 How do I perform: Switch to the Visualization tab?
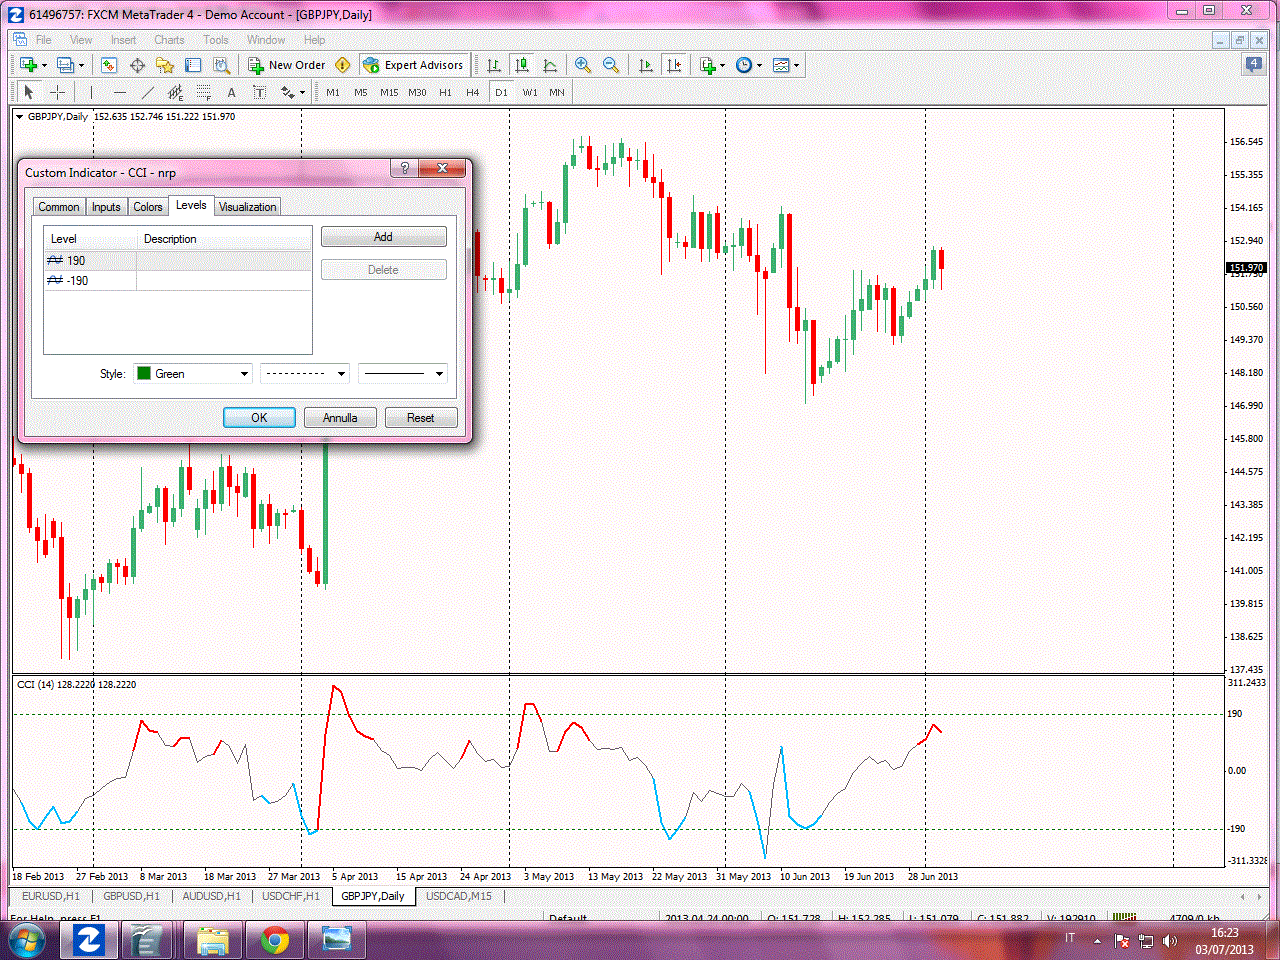pyautogui.click(x=248, y=207)
